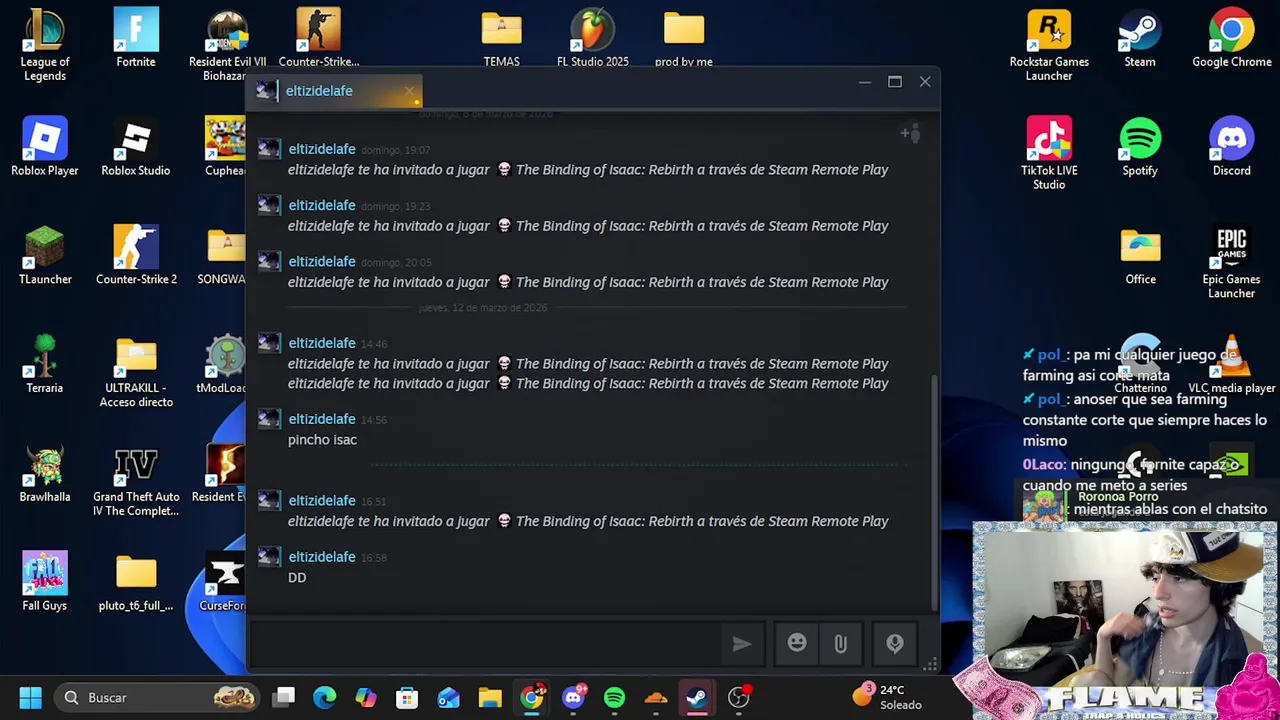
Task: Open ULTRAKILL Acceso directo shortcut
Action: coord(136,372)
